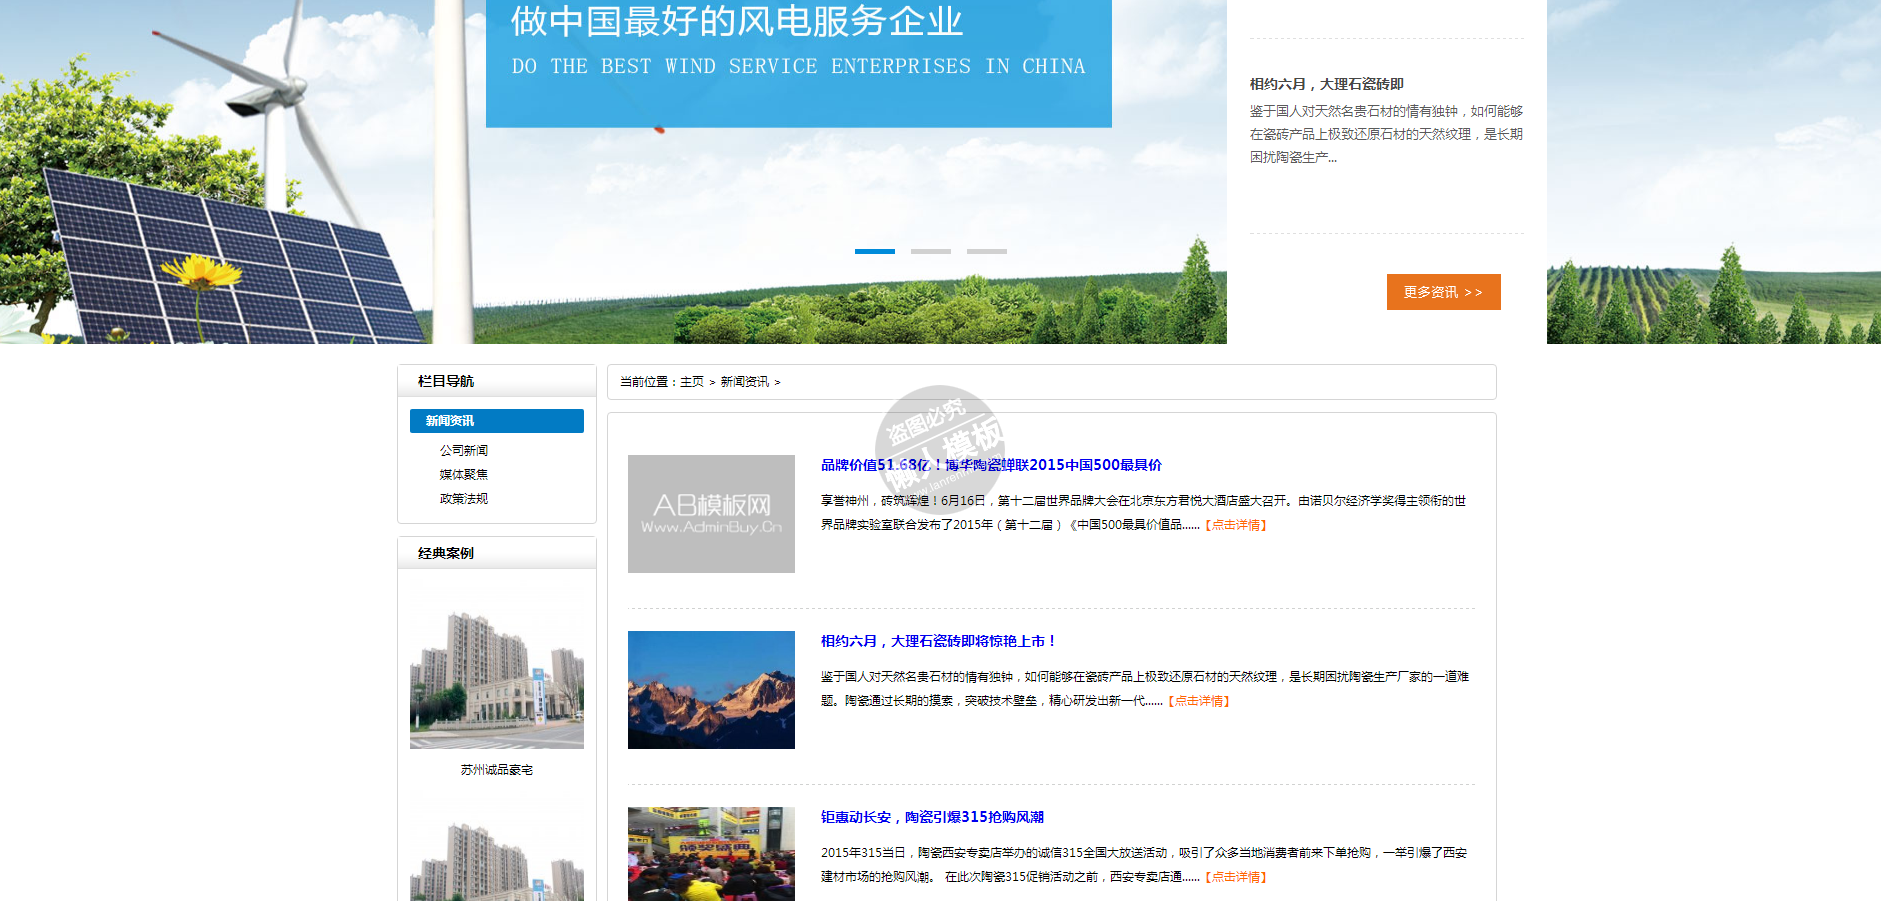Open the 品牌价值51.68亿 article title

point(990,465)
